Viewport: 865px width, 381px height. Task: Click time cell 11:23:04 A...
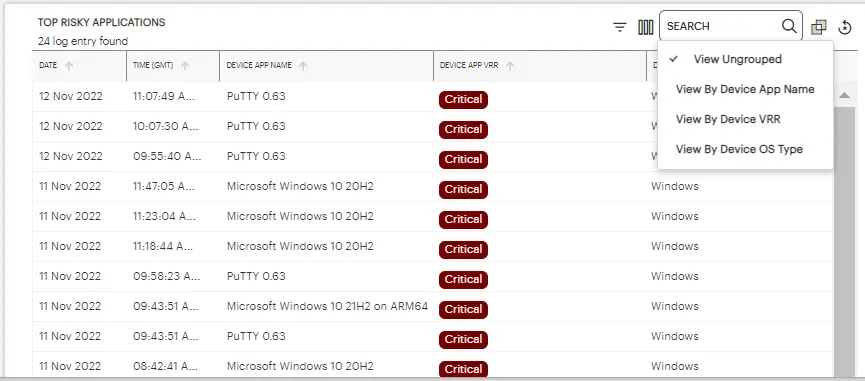164,216
